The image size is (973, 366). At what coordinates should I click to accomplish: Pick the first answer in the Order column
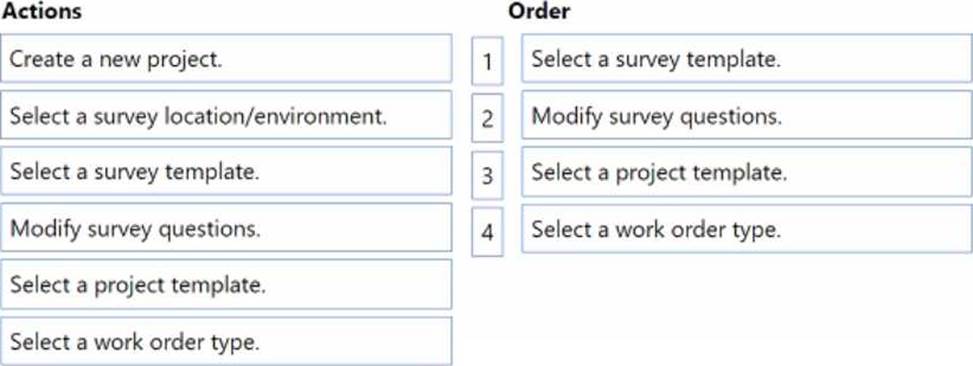coord(747,59)
